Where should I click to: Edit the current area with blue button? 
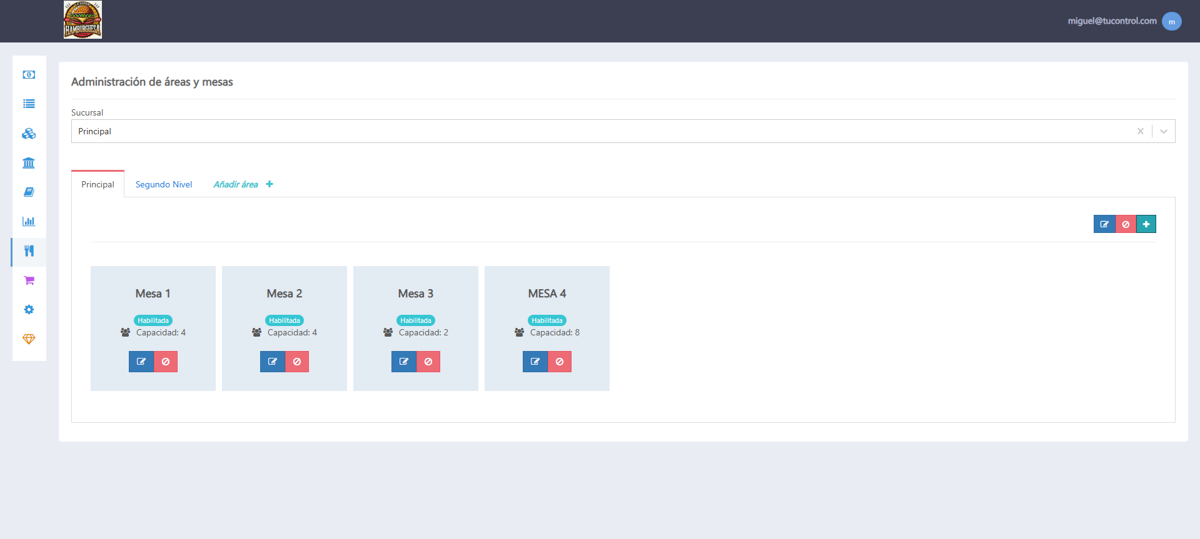point(1104,224)
